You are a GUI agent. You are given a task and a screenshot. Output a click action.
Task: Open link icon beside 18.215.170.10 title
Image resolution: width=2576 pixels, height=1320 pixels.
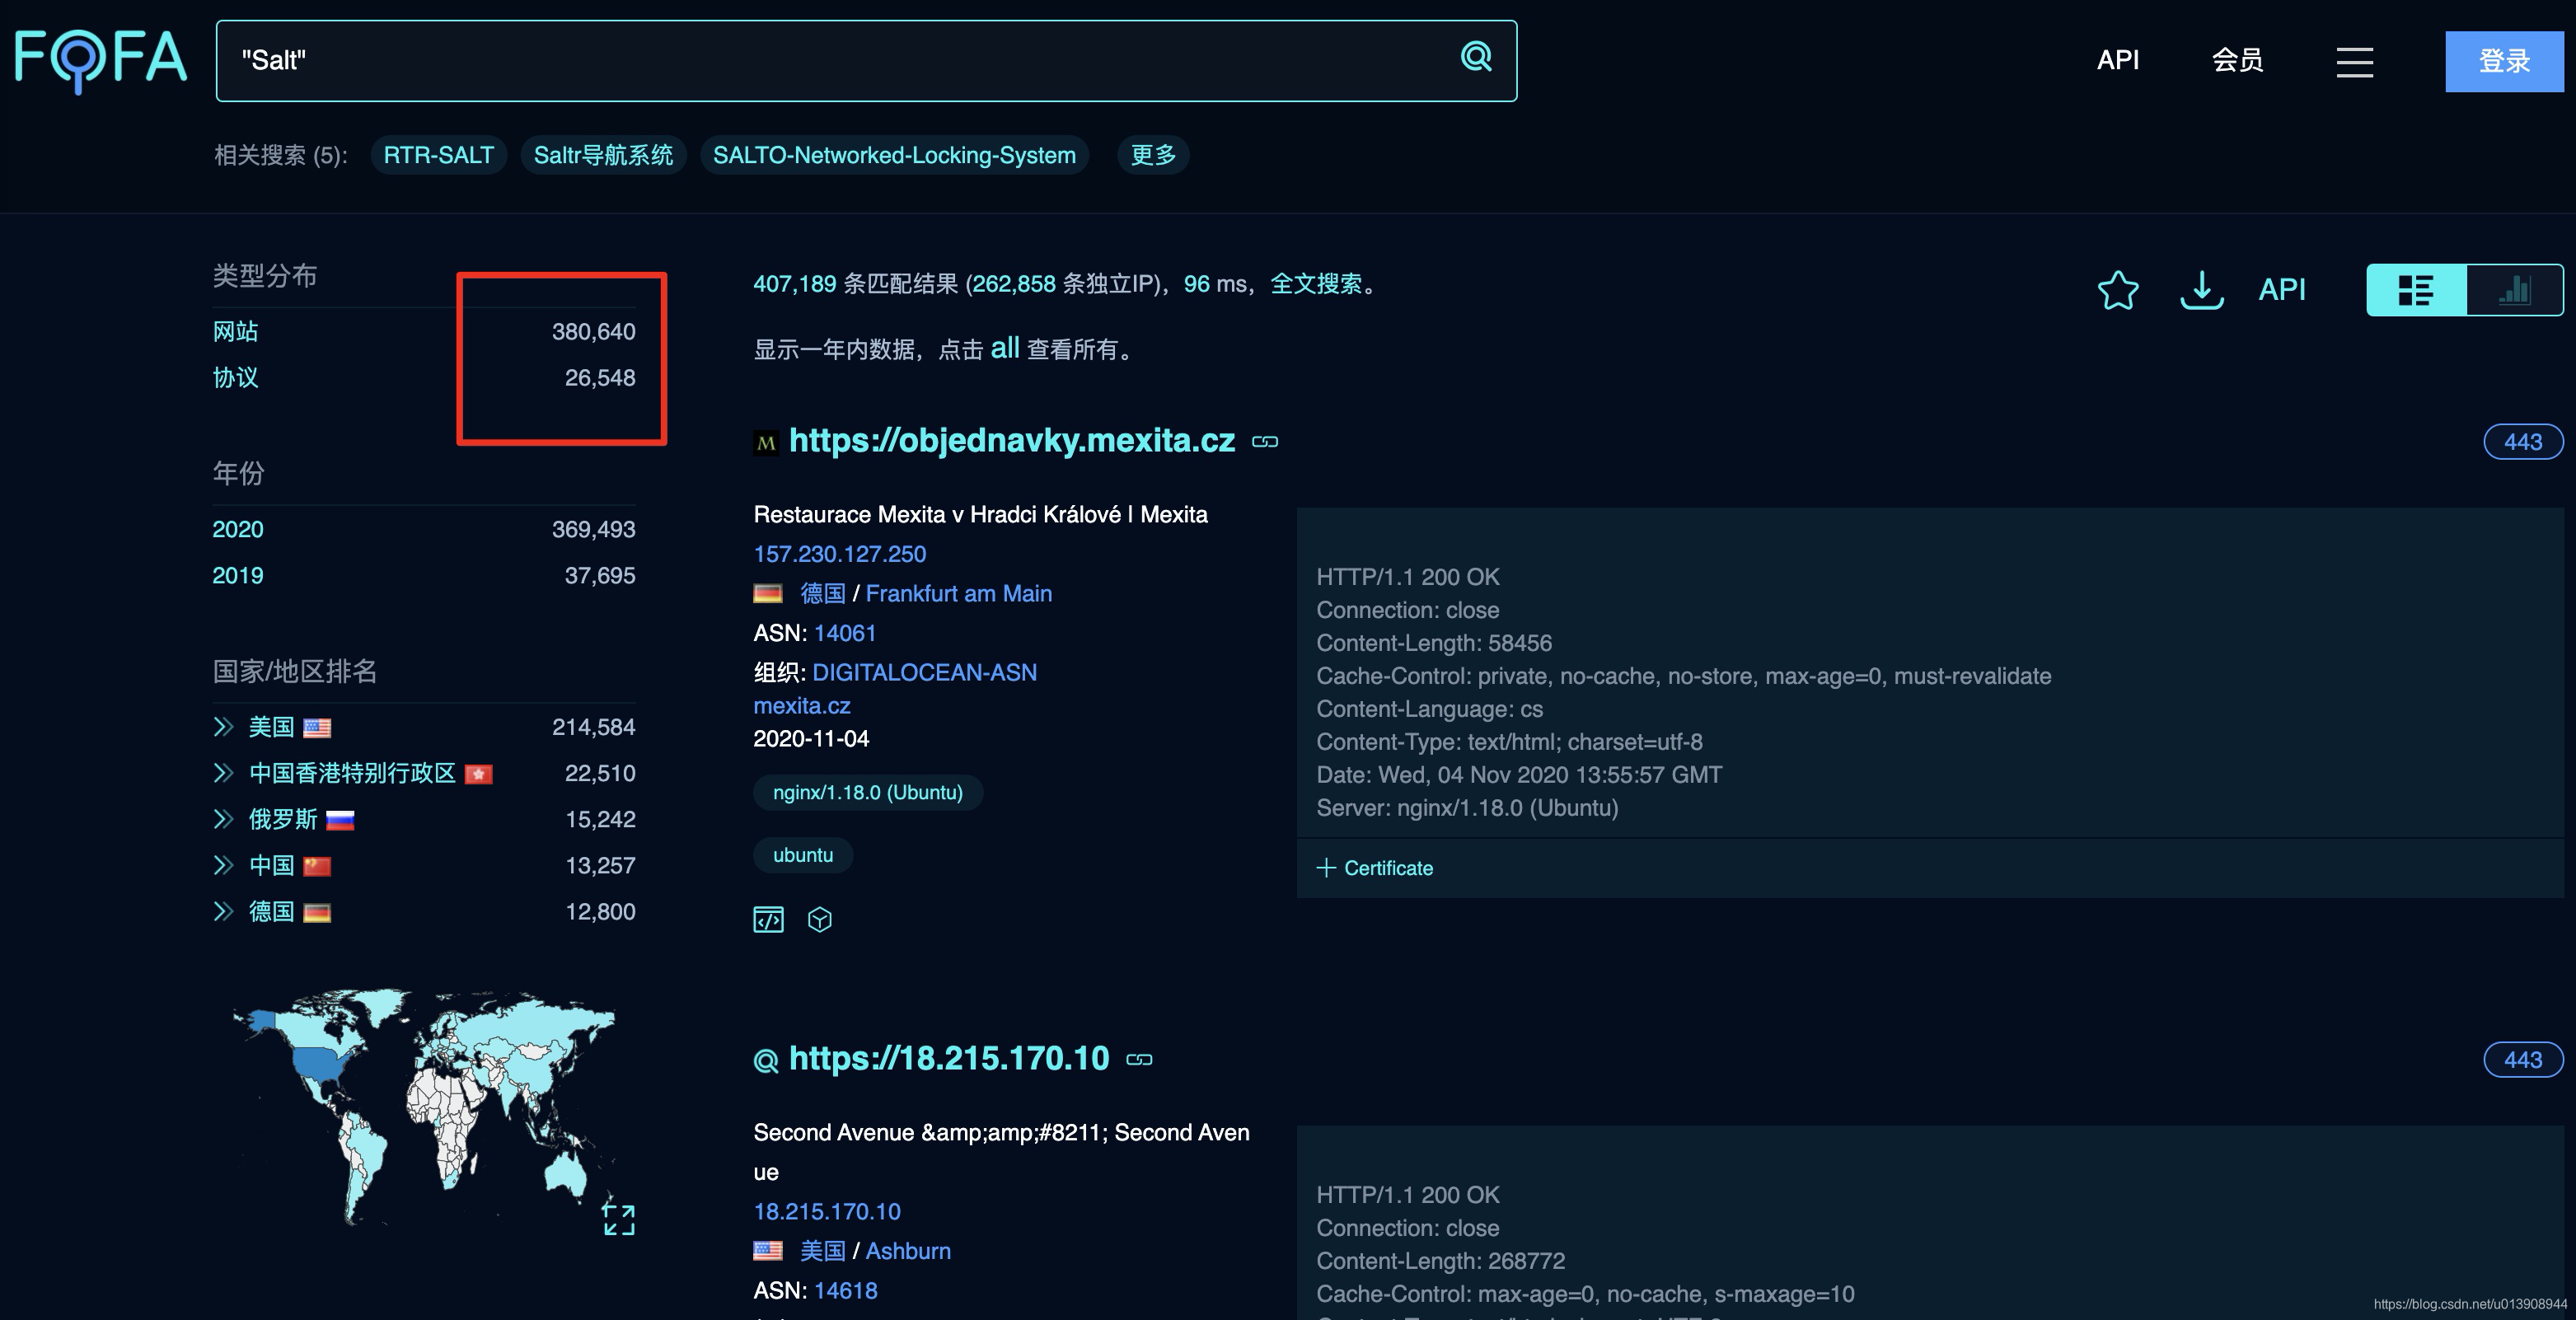pyautogui.click(x=1139, y=1060)
